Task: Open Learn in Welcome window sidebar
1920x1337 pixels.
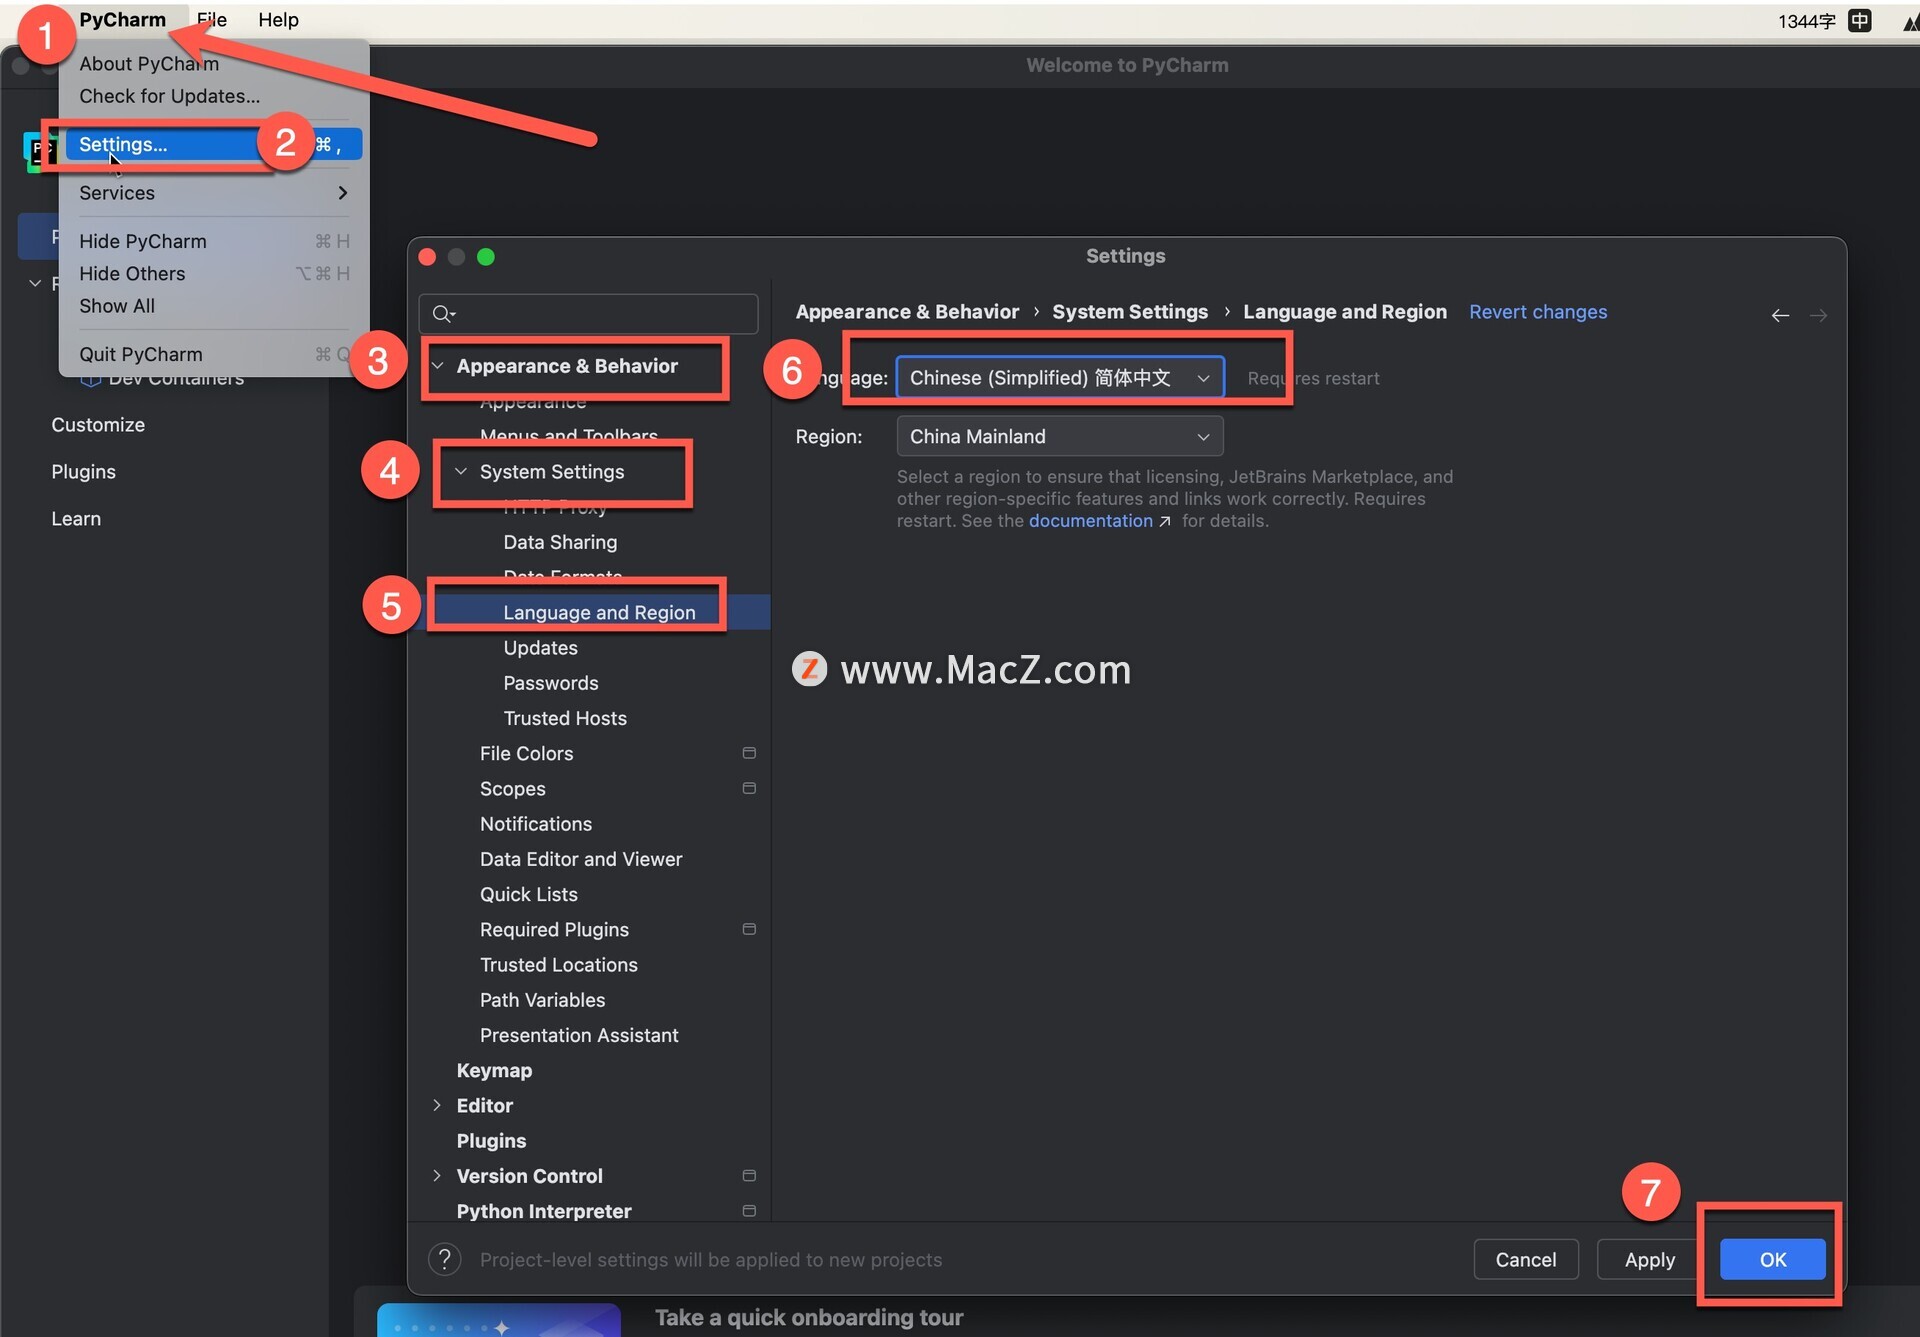Action: point(76,519)
